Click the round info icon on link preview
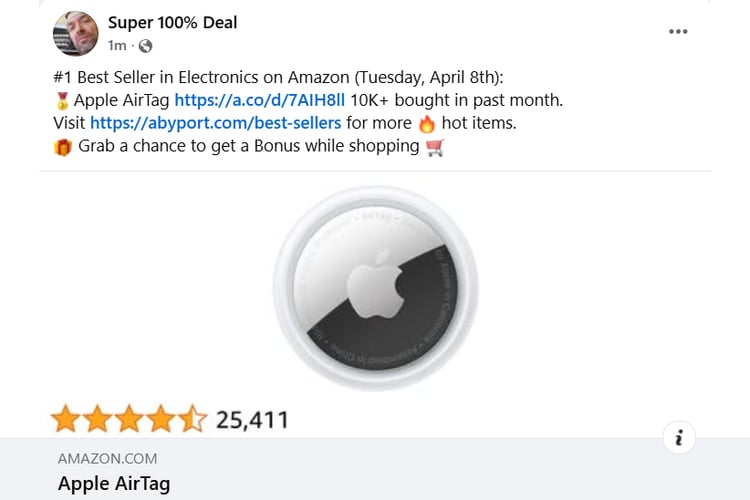 click(679, 437)
